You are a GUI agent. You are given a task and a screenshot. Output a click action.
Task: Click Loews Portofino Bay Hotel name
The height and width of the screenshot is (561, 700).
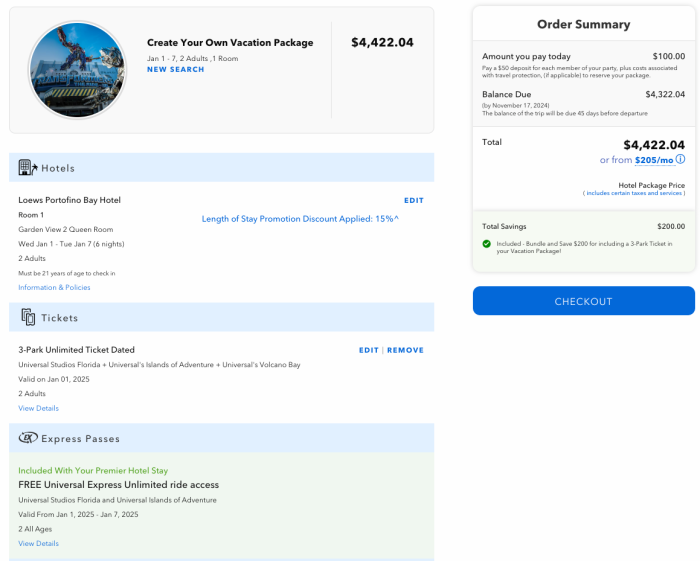[x=69, y=200]
